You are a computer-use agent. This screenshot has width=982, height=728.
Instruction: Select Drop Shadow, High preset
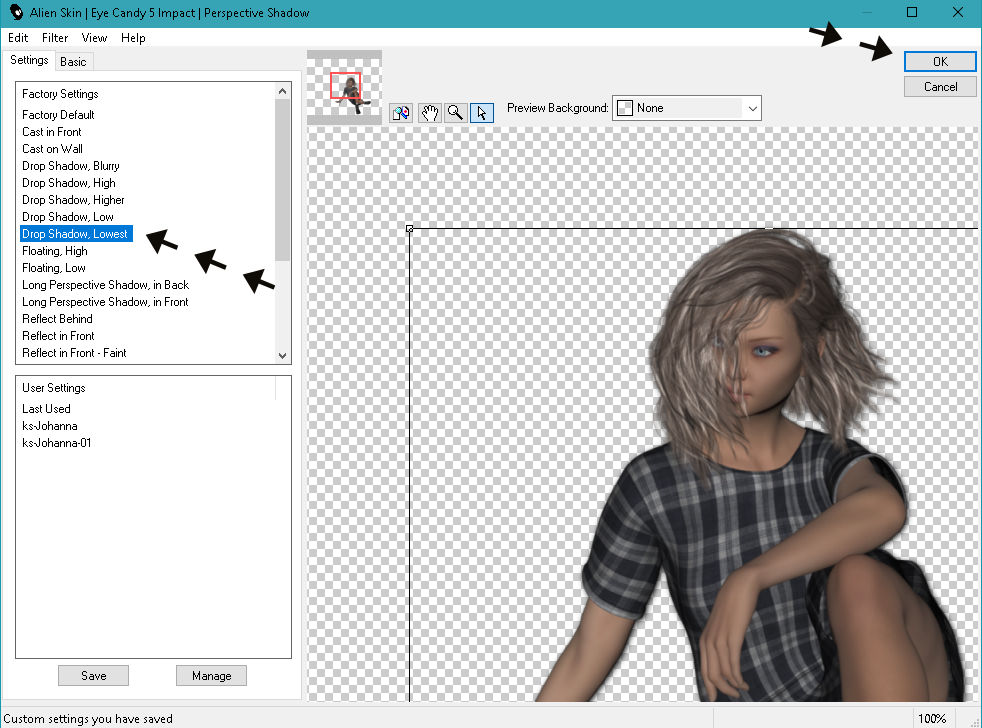click(x=69, y=182)
